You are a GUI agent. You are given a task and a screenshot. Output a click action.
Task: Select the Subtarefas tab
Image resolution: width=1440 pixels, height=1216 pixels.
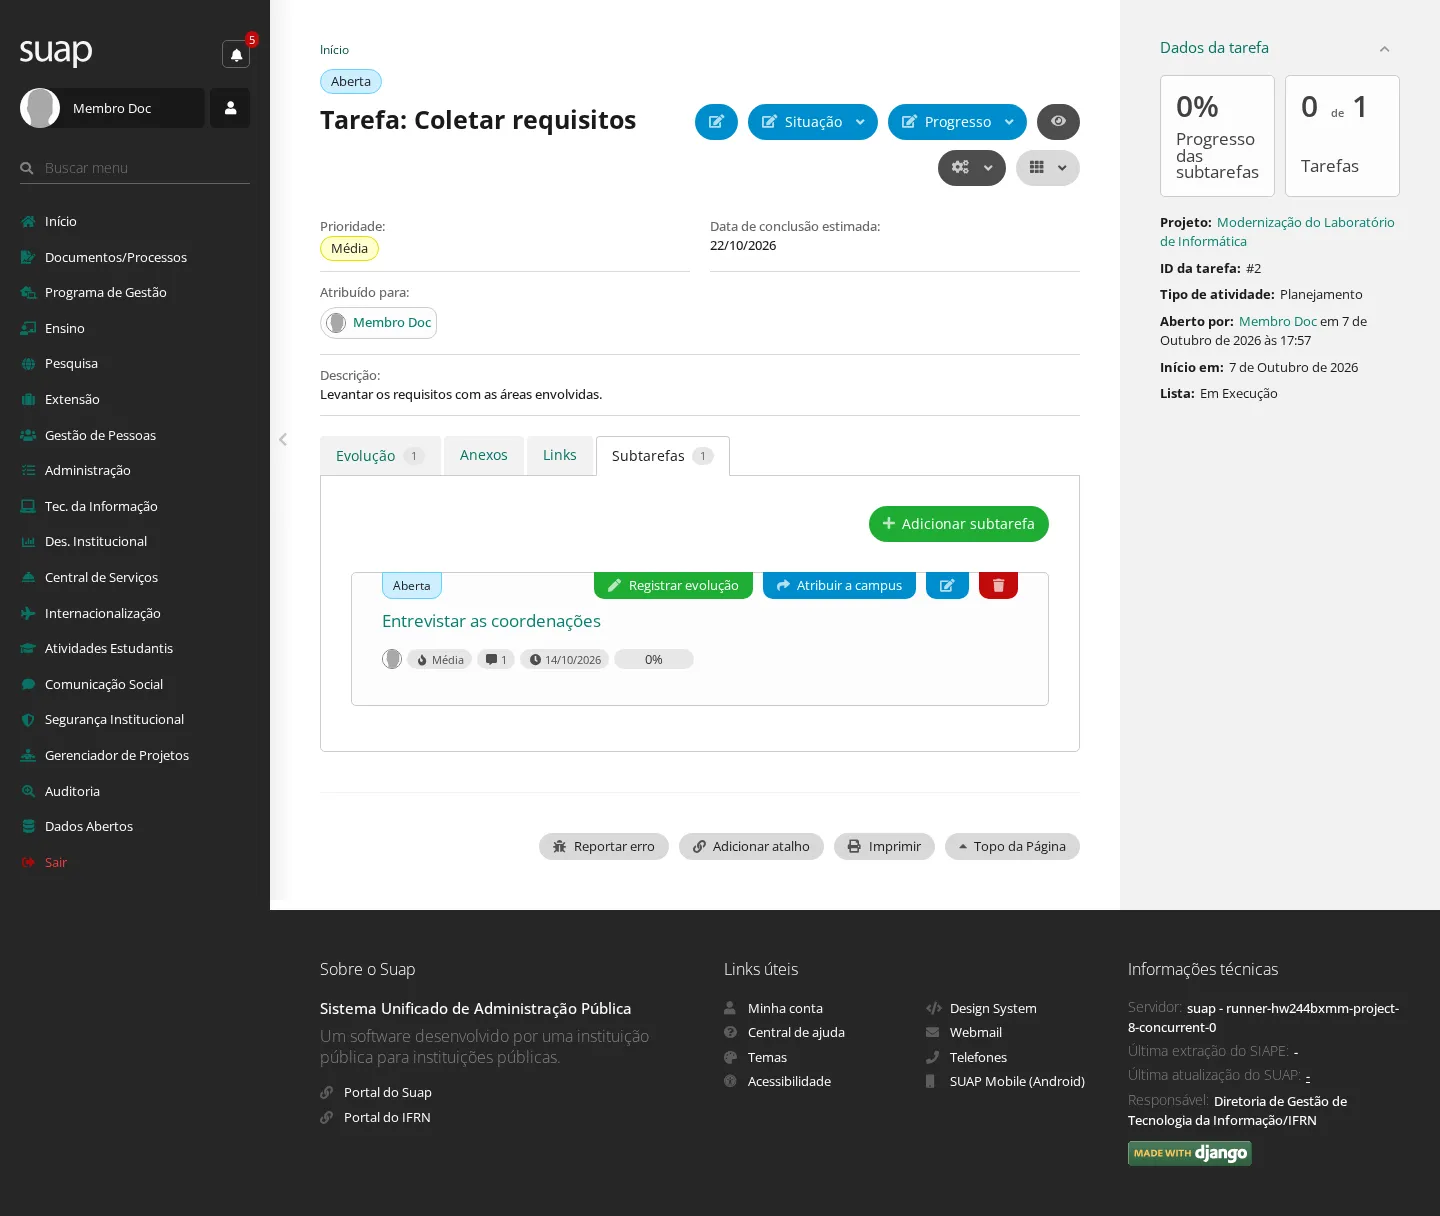click(662, 456)
